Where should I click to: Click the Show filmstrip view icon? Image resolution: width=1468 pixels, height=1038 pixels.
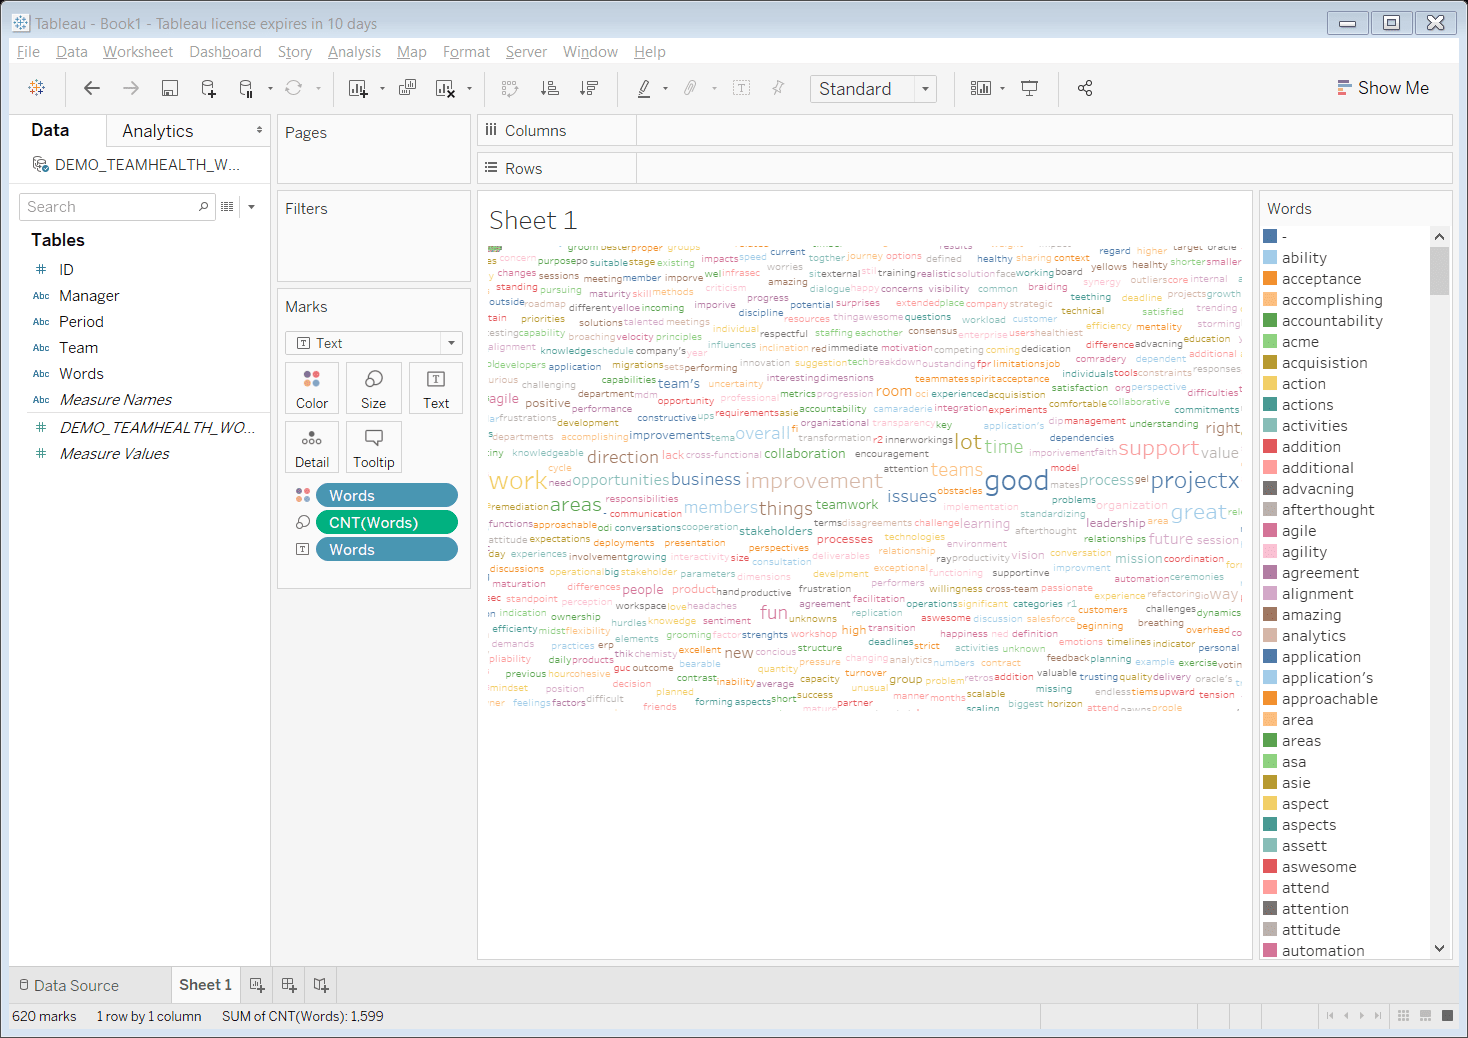(1425, 1016)
